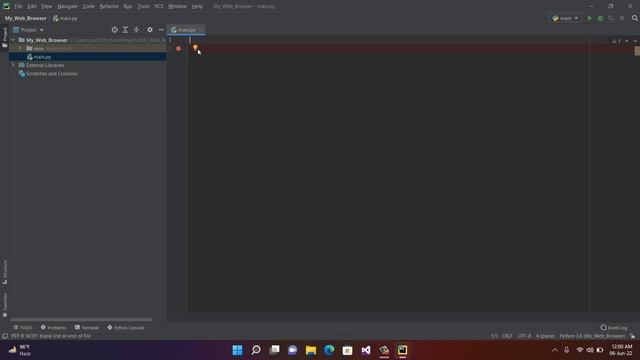
Task: Close the main.py editor tab
Action: tap(201, 30)
